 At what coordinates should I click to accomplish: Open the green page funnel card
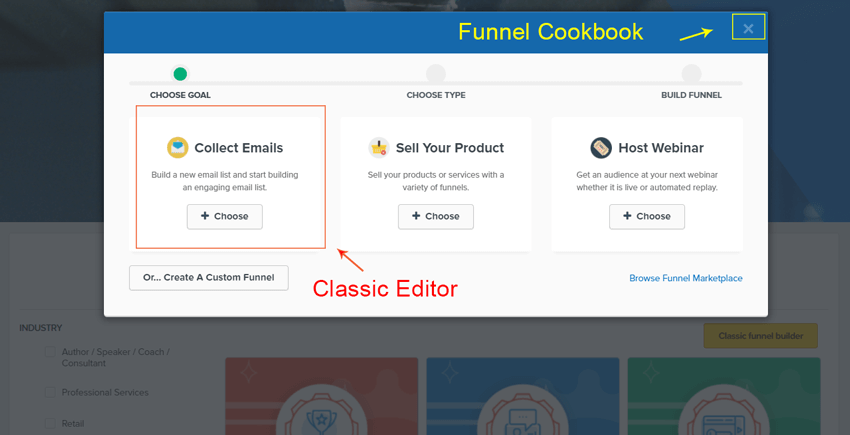point(724,396)
